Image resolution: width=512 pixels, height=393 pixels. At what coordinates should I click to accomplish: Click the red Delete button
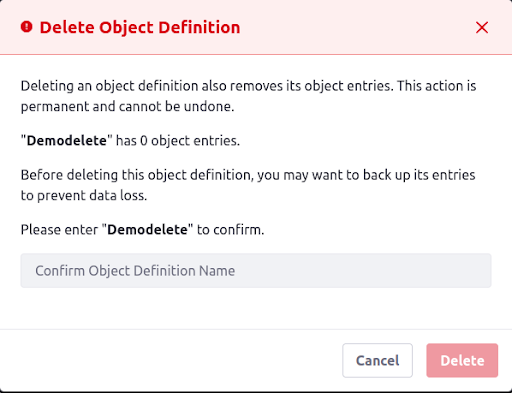tap(462, 360)
